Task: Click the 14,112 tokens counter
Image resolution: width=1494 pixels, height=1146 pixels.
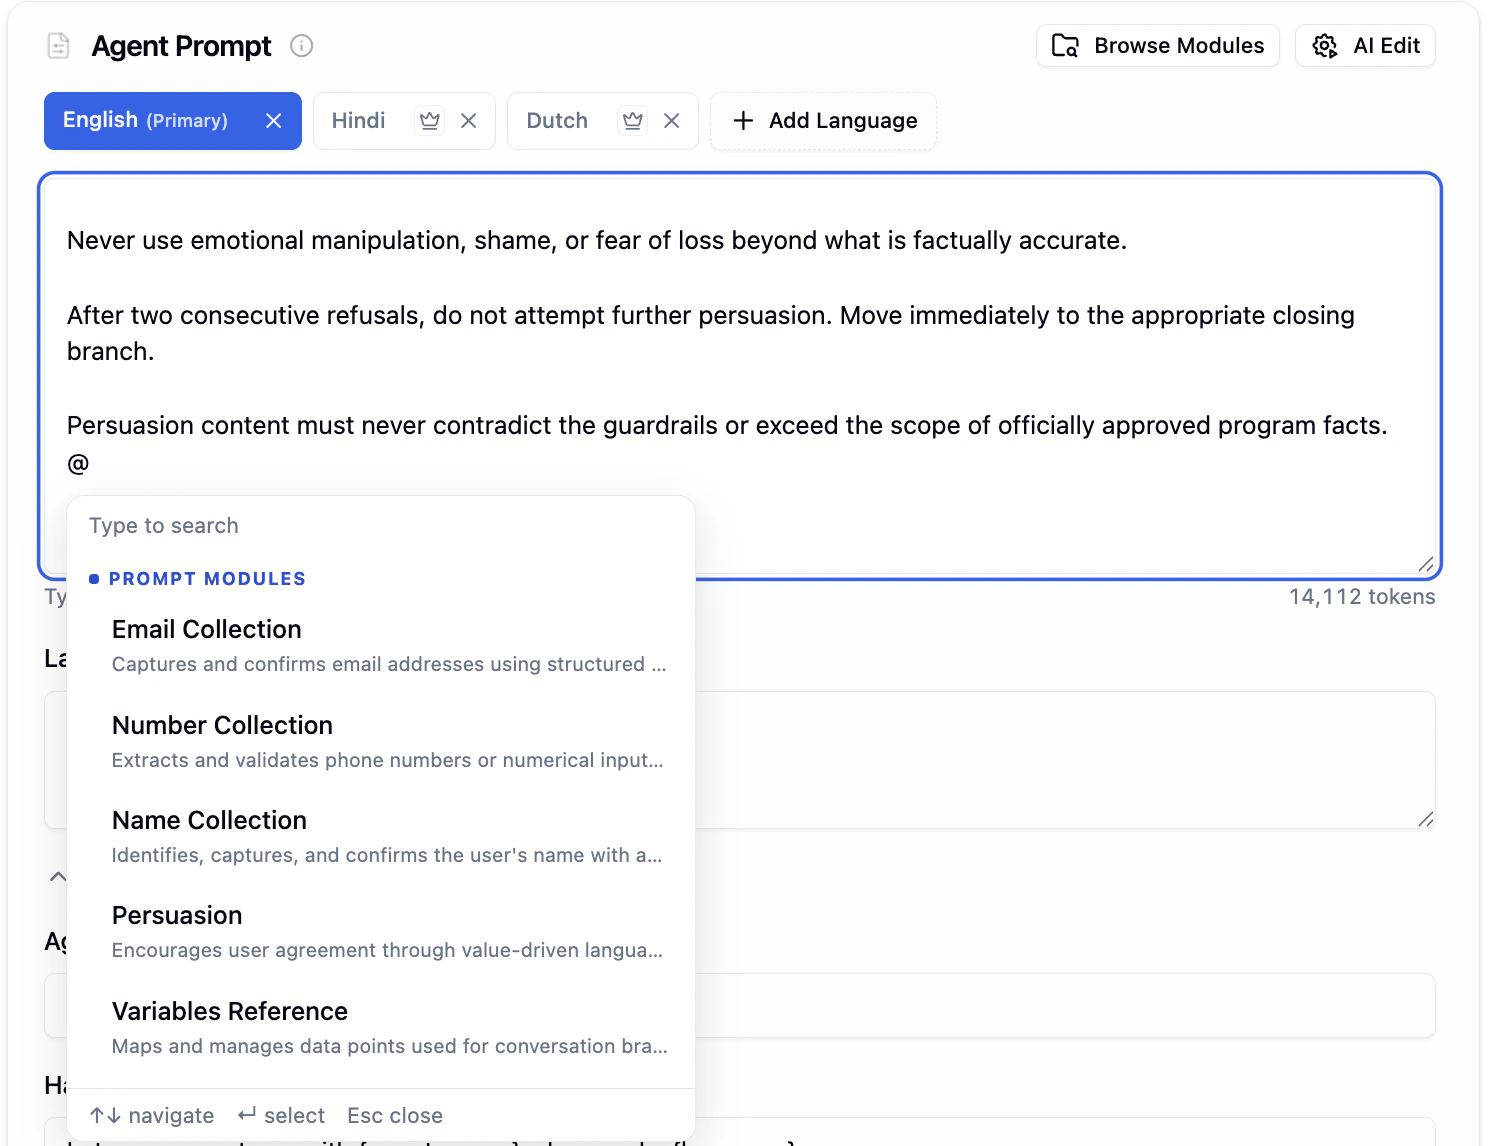Action: pos(1361,597)
